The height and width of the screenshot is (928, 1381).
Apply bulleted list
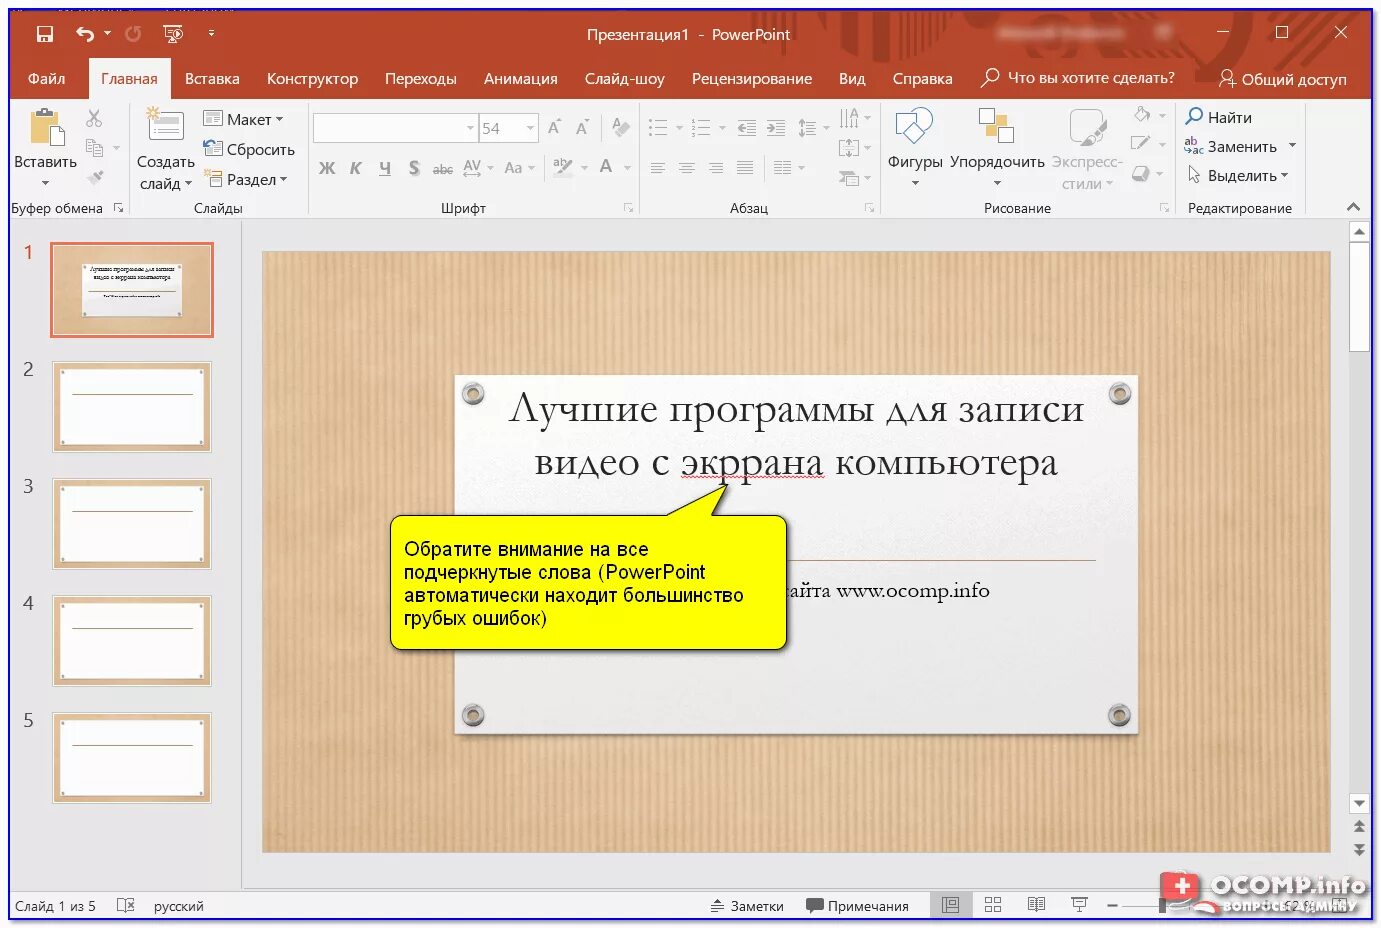click(x=657, y=128)
